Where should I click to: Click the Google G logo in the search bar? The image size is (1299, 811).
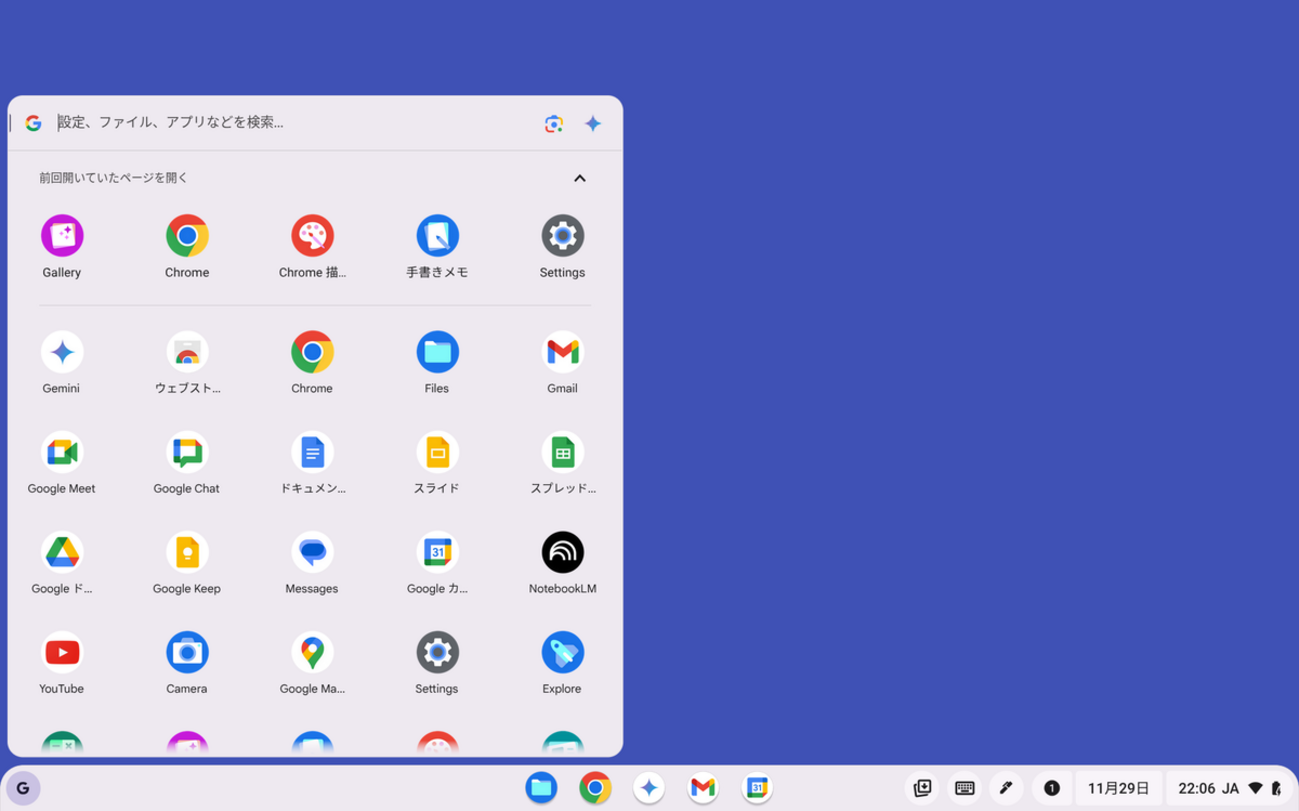coord(33,122)
